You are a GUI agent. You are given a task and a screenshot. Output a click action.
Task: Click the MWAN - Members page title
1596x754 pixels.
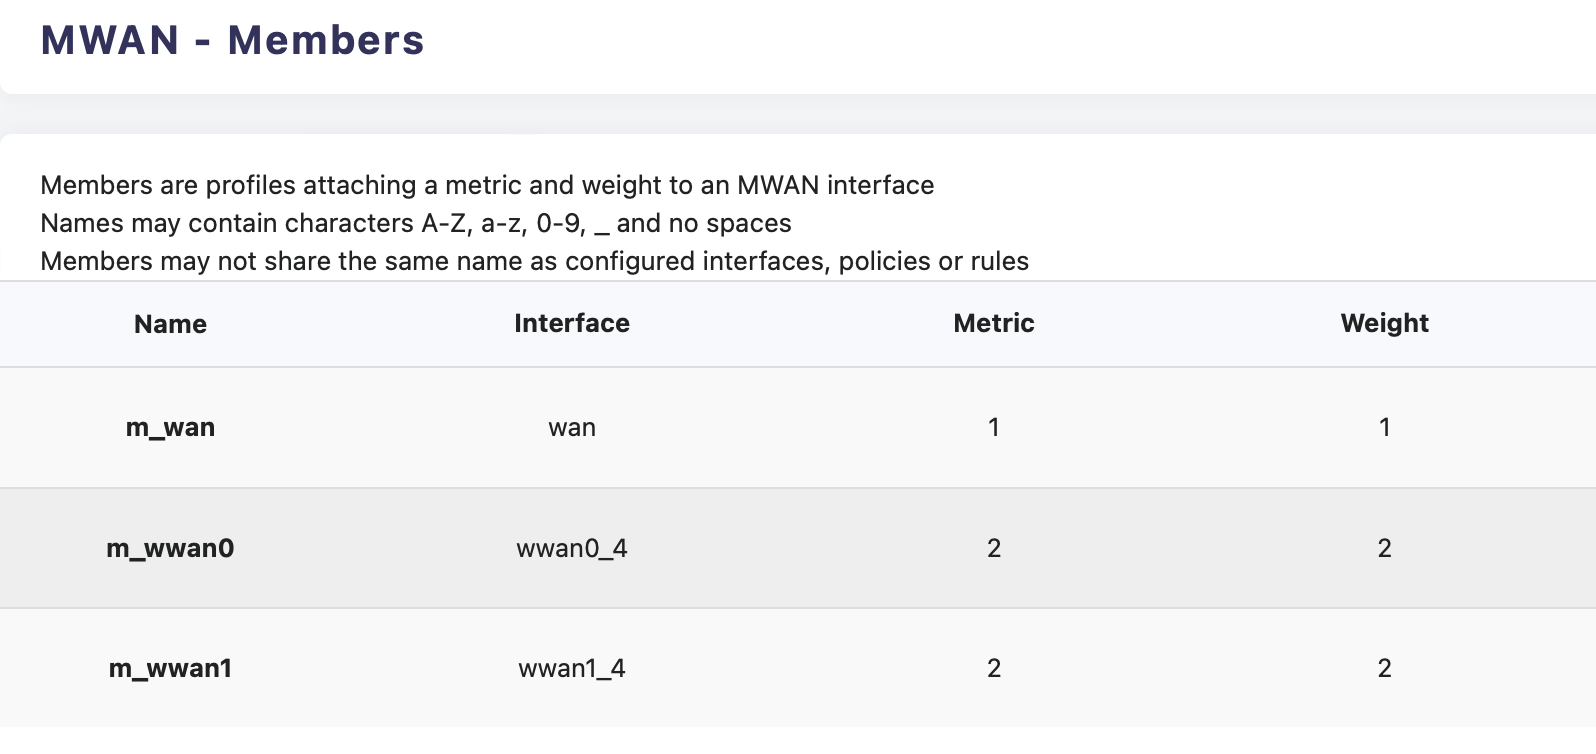232,41
